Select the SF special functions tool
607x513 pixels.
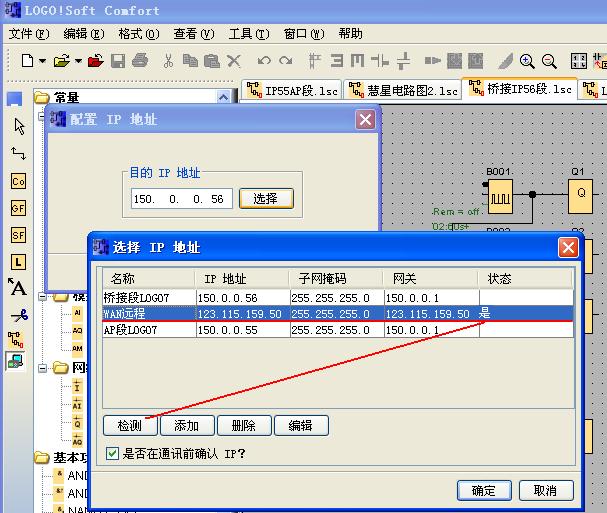(x=18, y=235)
